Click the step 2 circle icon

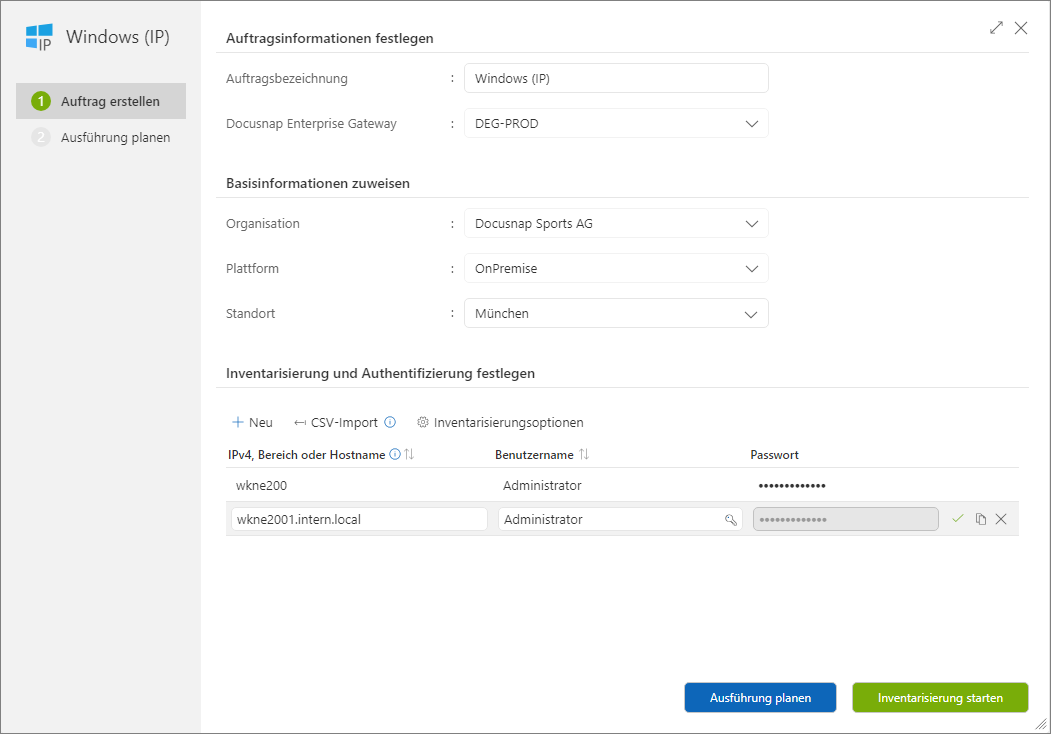[41, 137]
